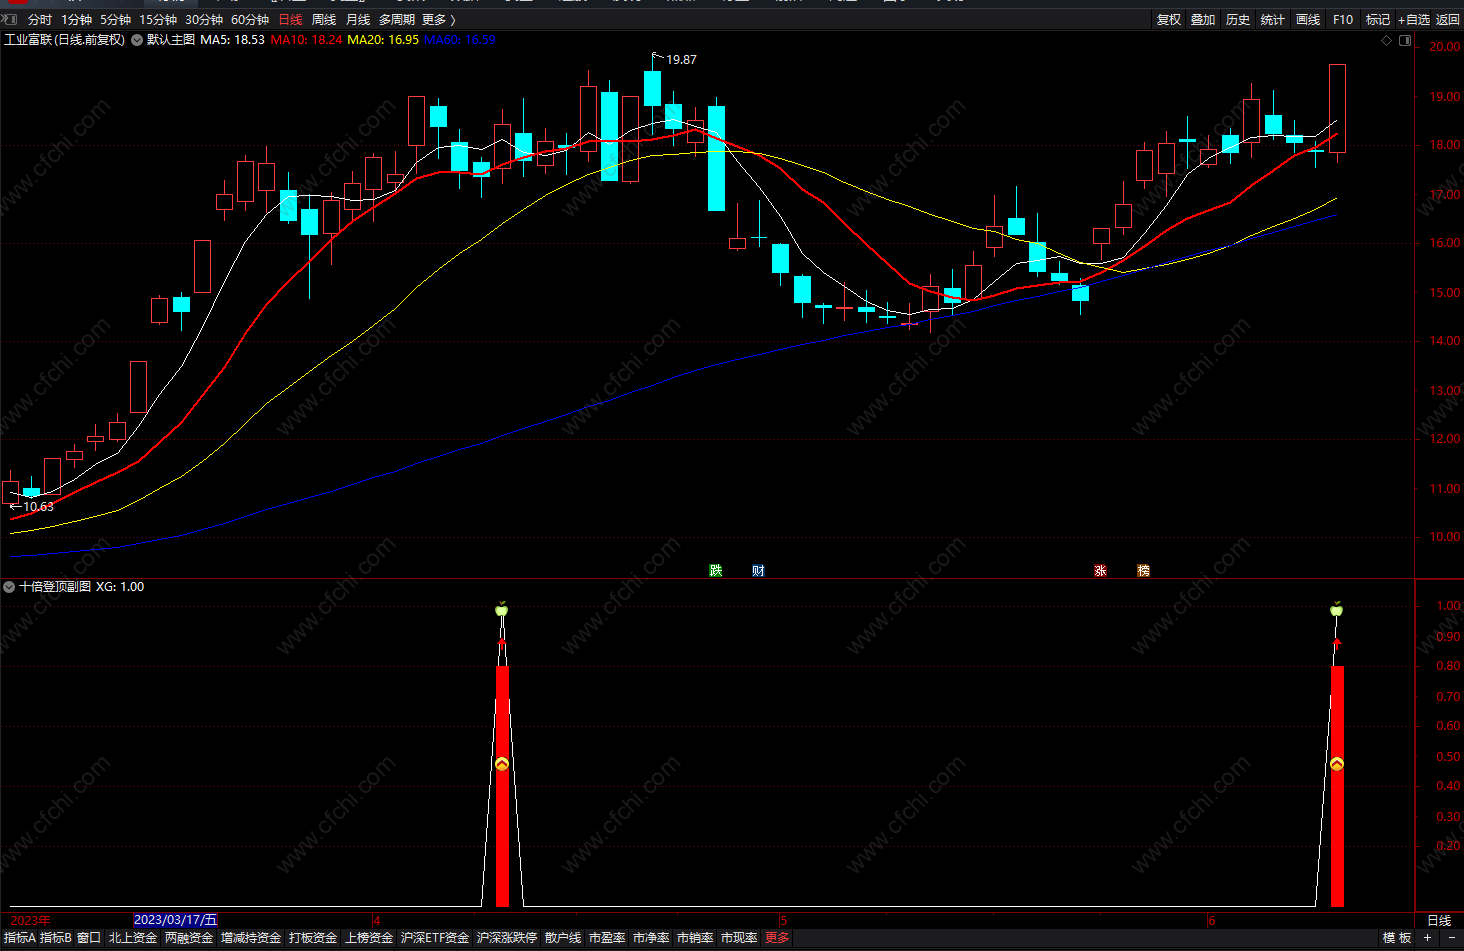Select the 15分钟 period
This screenshot has width=1464, height=951.
(158, 20)
